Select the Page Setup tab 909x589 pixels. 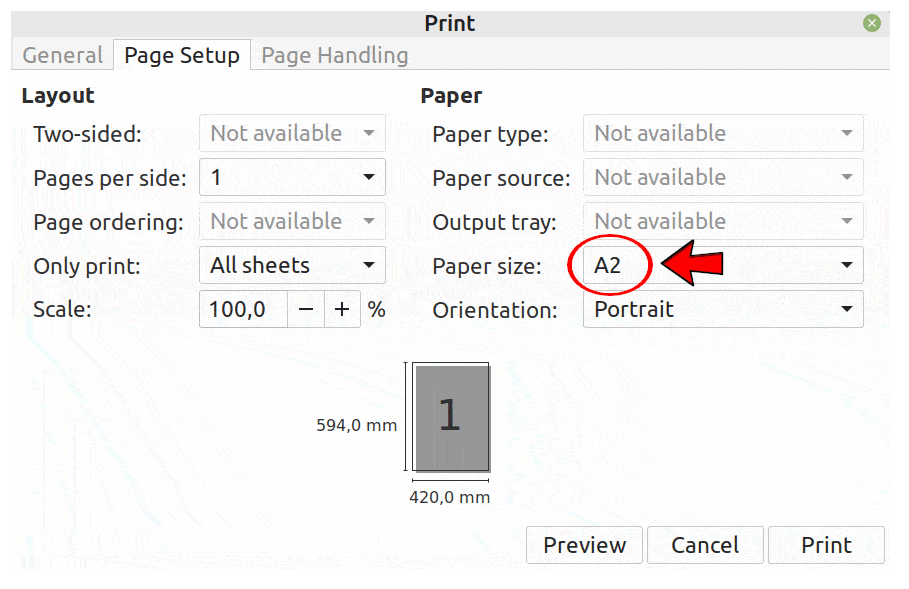click(x=181, y=55)
